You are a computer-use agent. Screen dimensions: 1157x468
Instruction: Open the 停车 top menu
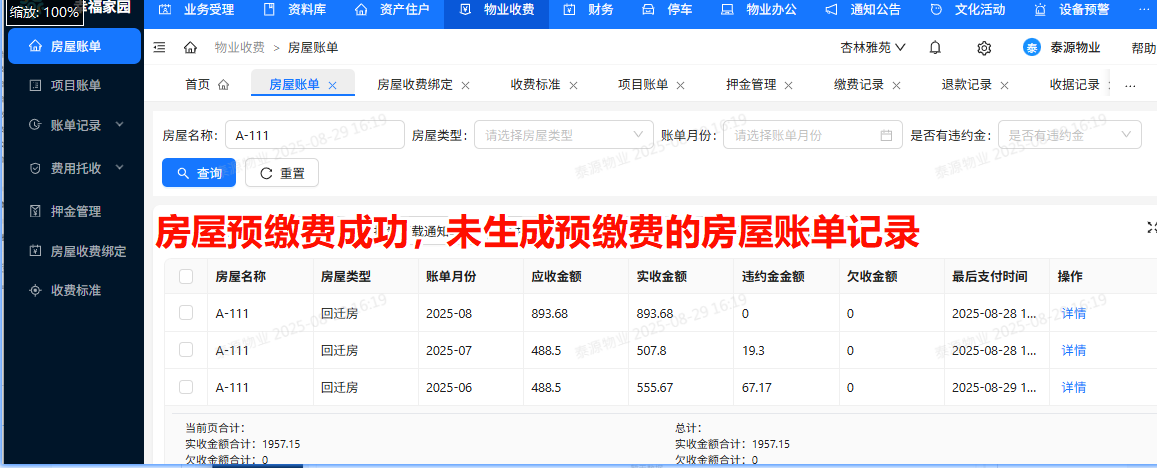tap(668, 10)
